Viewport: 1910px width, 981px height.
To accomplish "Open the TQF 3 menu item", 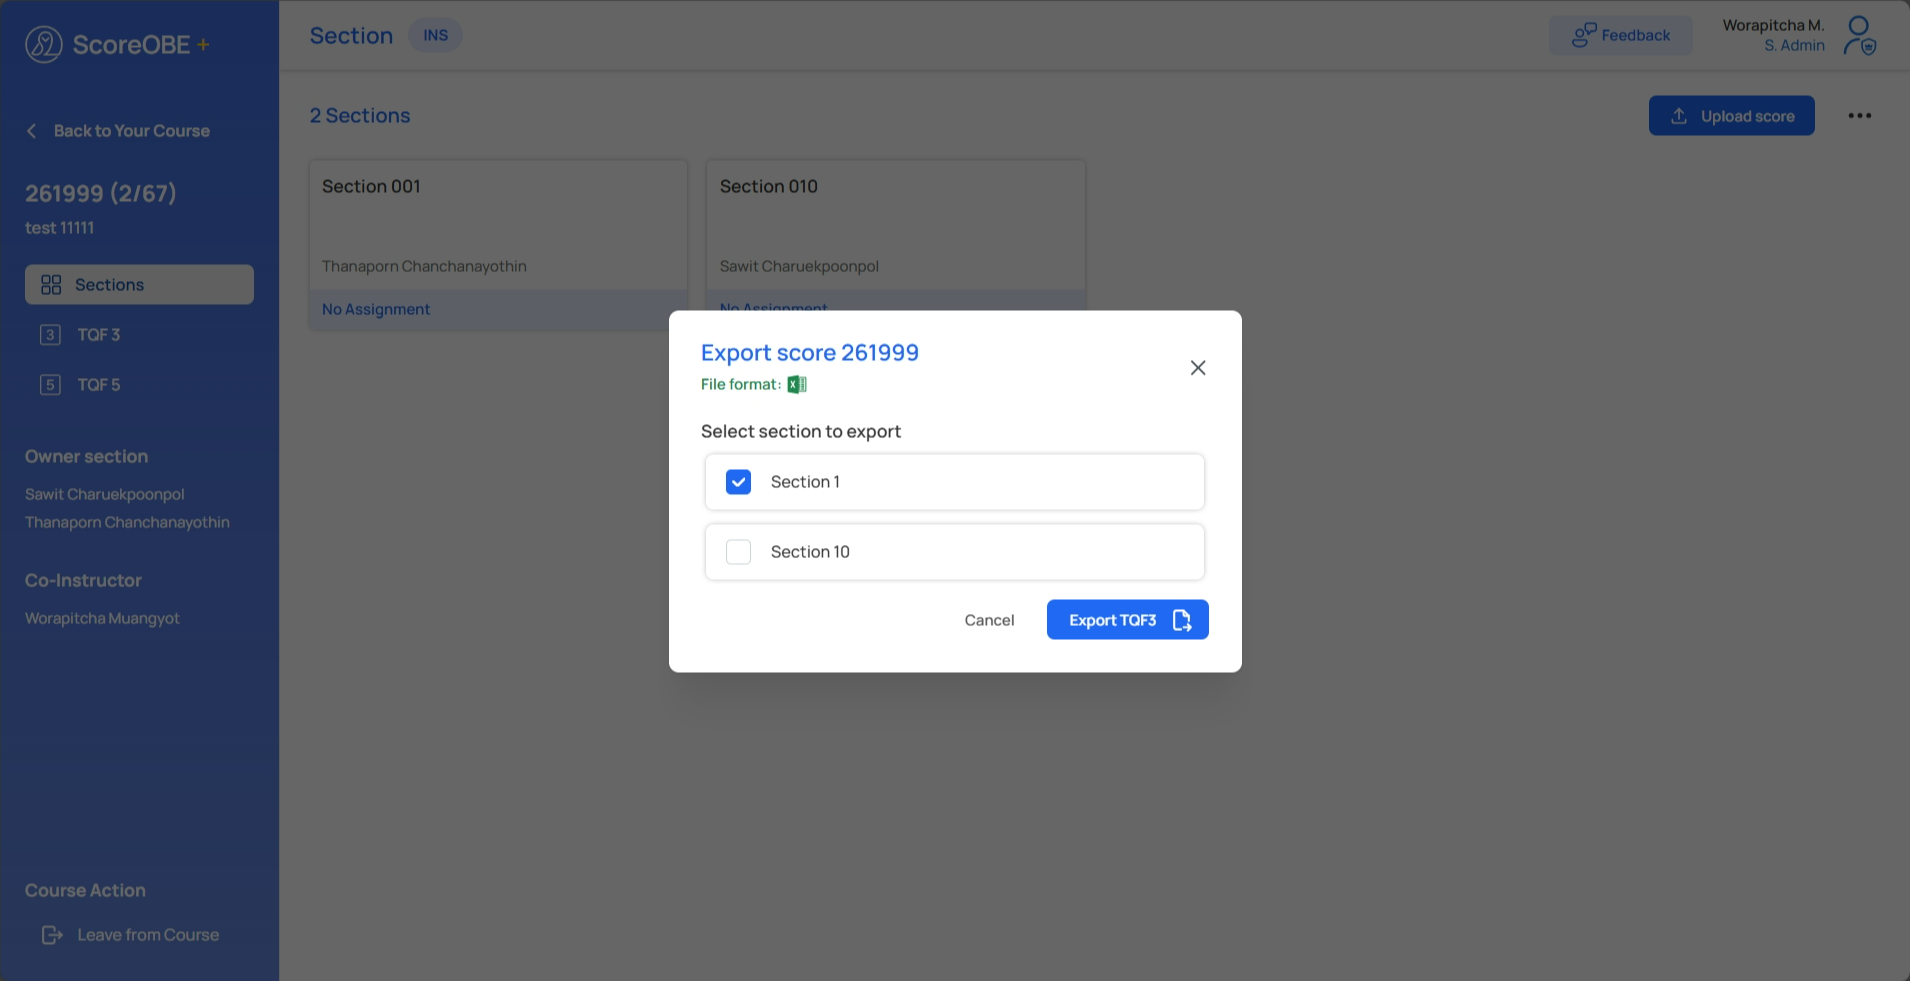I will [99, 335].
